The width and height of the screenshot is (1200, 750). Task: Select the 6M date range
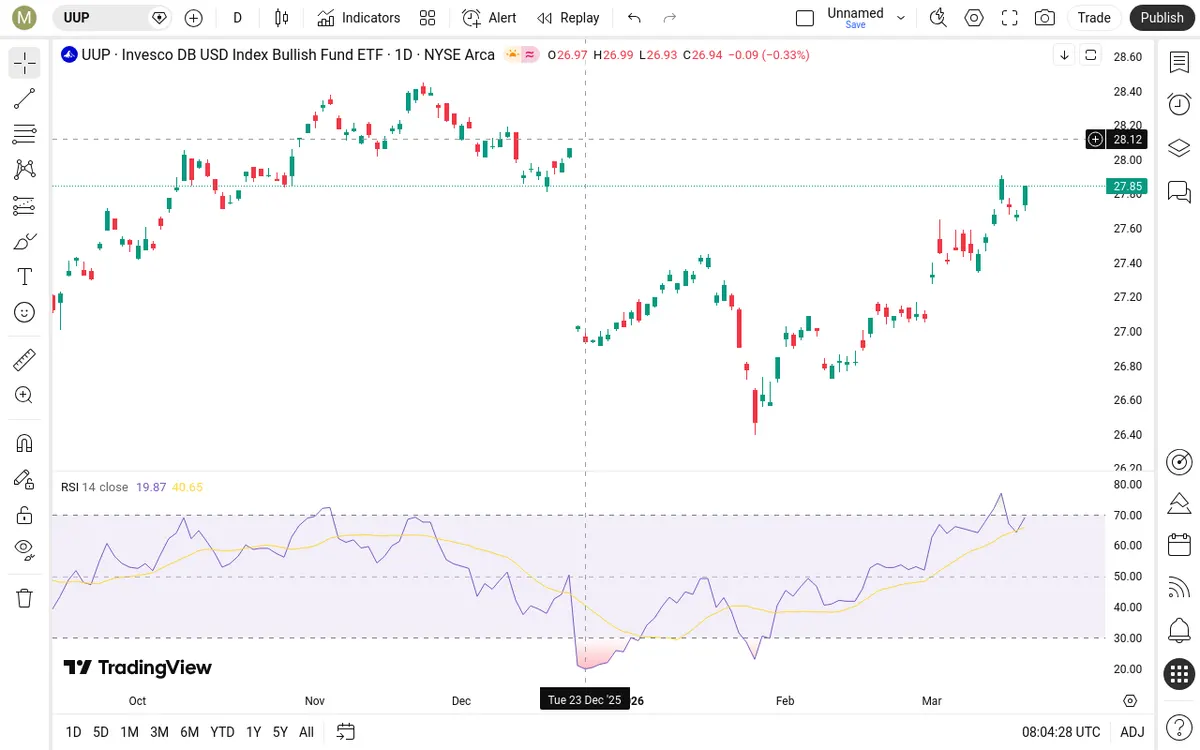189,732
